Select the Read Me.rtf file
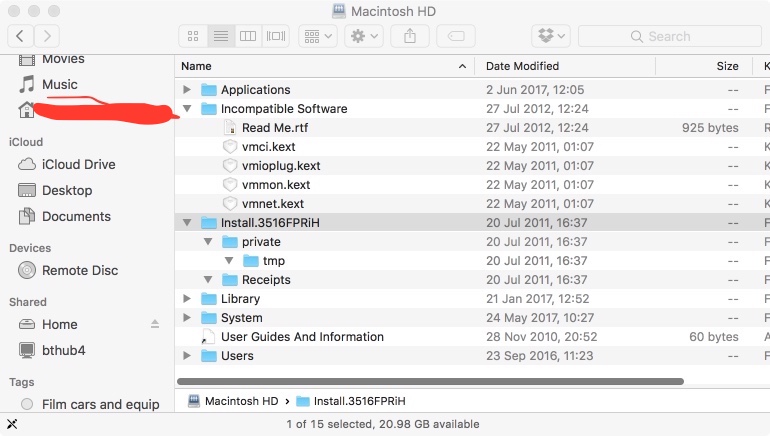Screen dimensions: 770x436 (275, 128)
